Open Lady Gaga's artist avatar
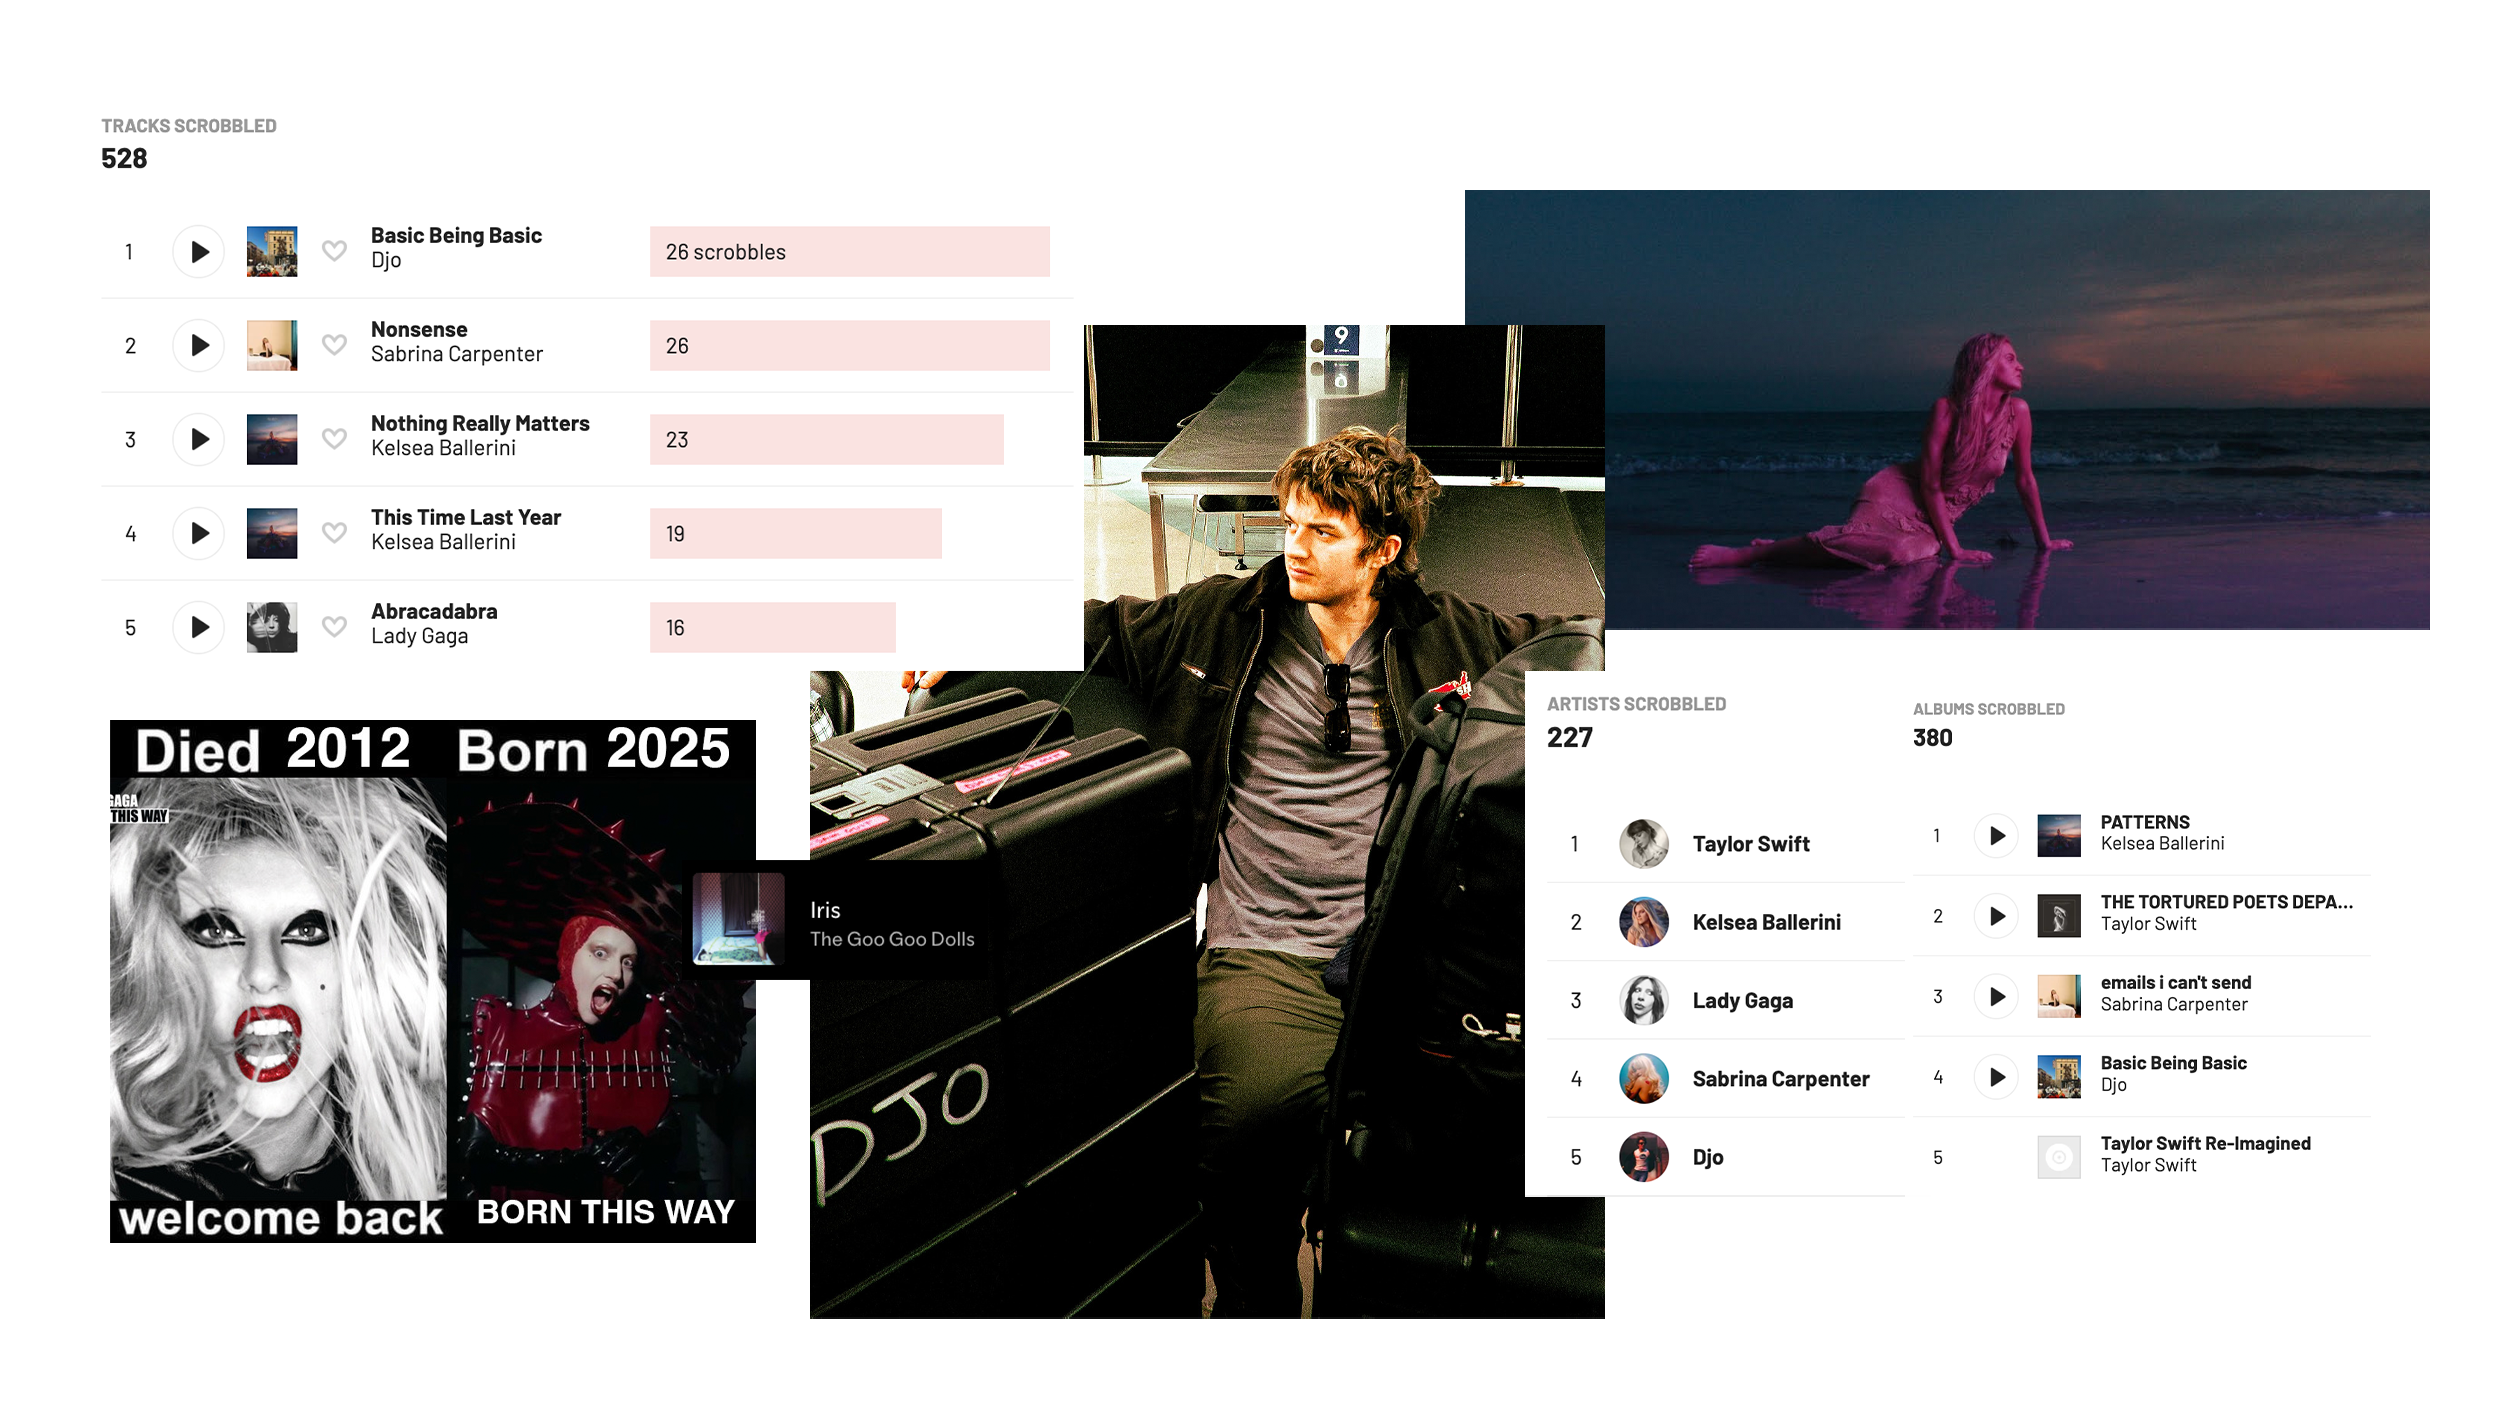The height and width of the screenshot is (1406, 2500). (1643, 1001)
